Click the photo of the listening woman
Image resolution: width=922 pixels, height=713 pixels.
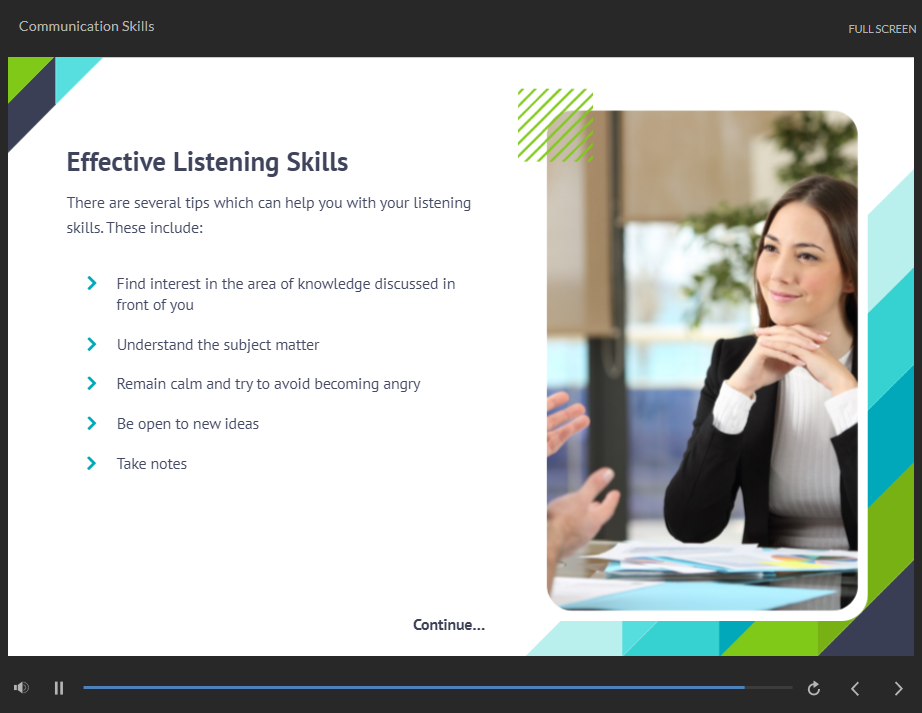click(x=702, y=360)
